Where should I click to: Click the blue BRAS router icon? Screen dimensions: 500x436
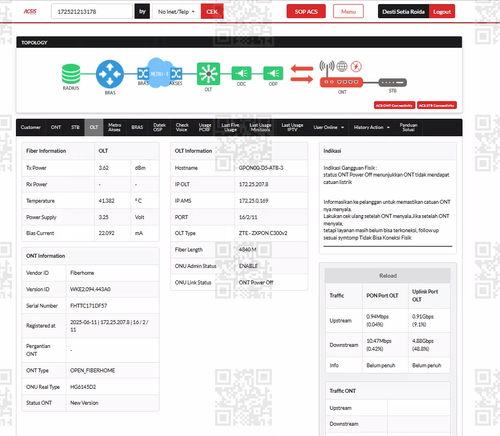pos(110,74)
